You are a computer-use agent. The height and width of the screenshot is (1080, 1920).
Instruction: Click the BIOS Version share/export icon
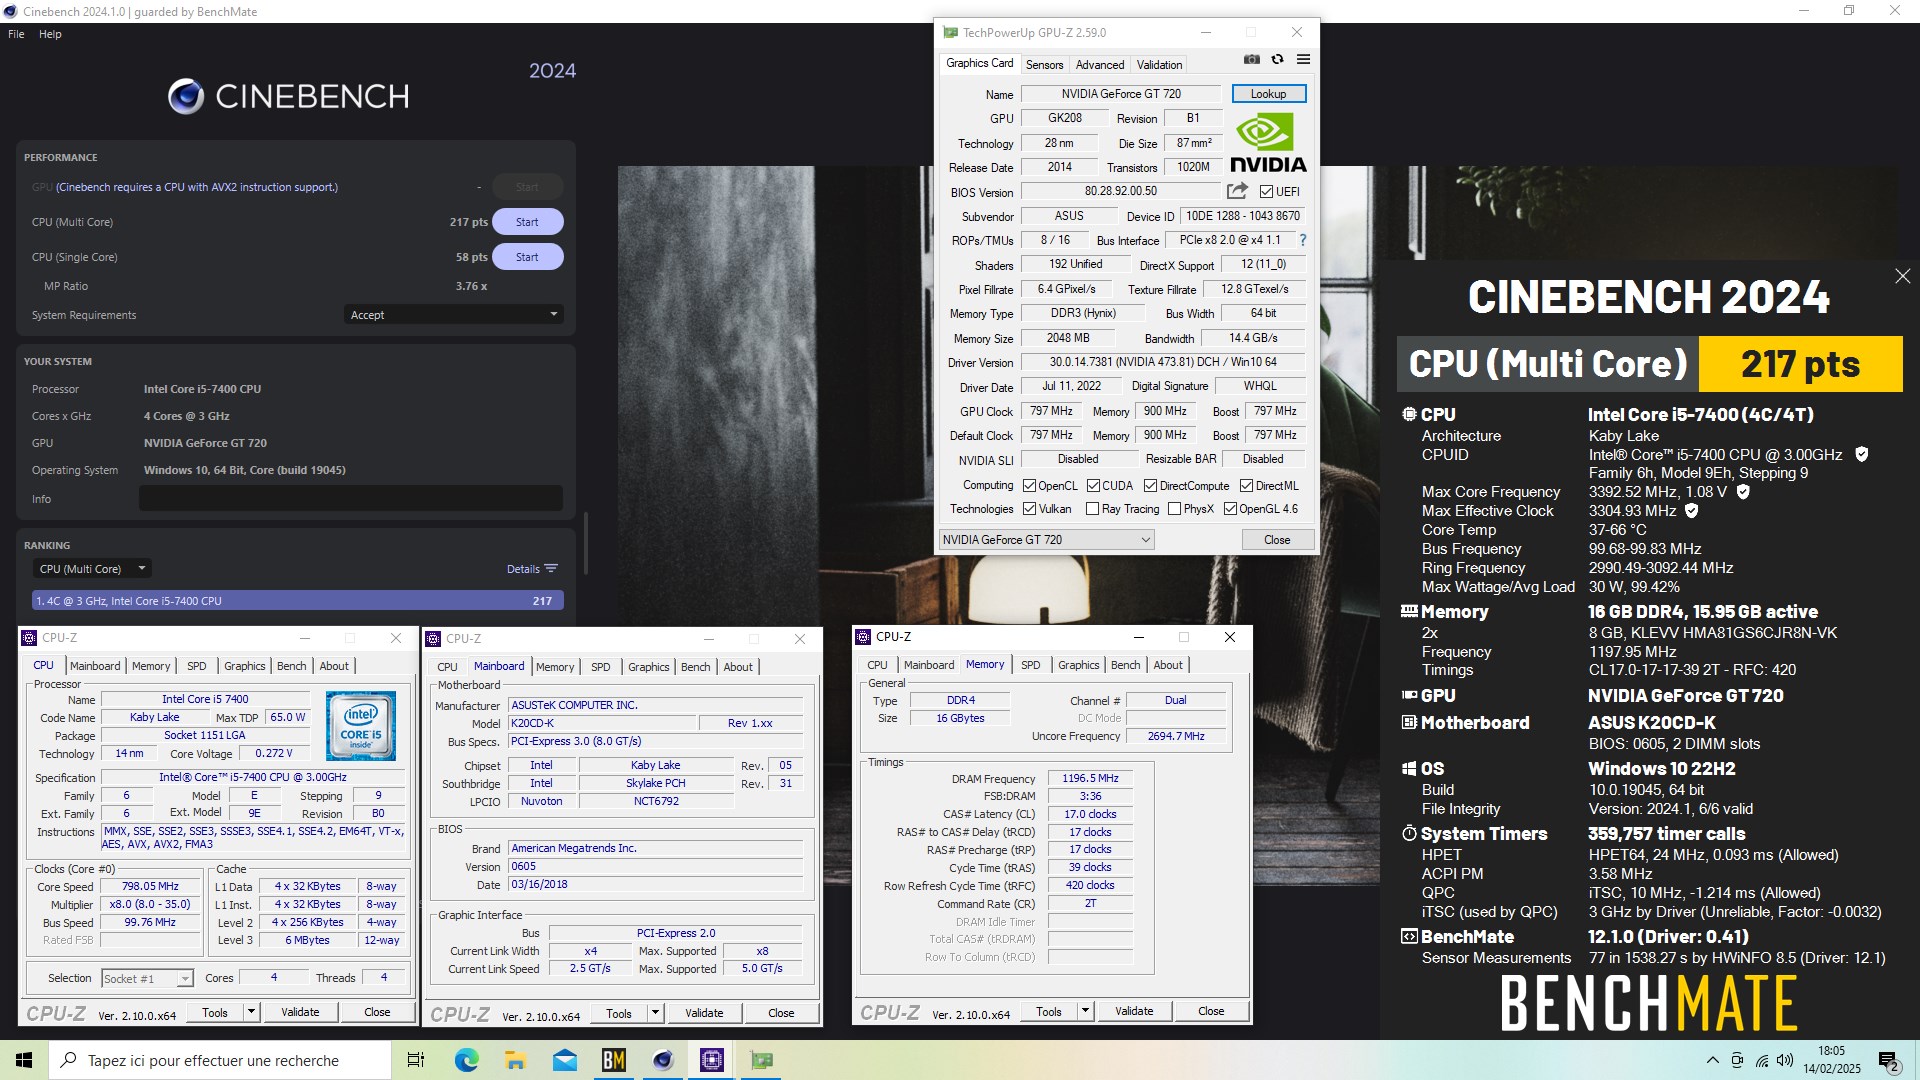1237,191
